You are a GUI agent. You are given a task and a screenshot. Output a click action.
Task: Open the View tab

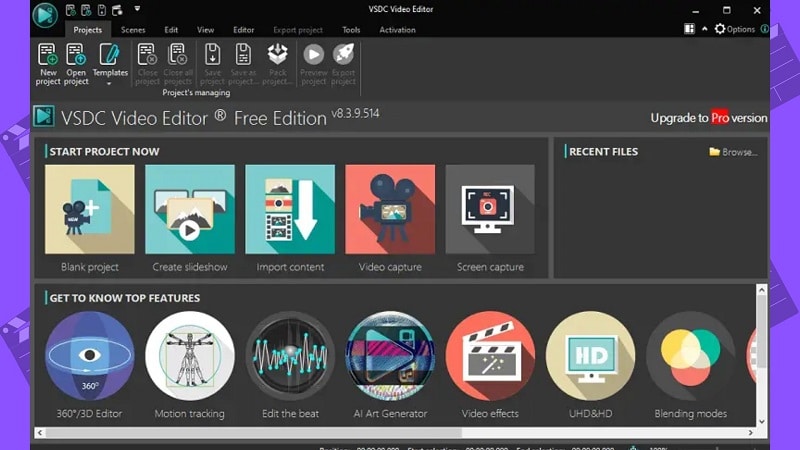(x=205, y=30)
